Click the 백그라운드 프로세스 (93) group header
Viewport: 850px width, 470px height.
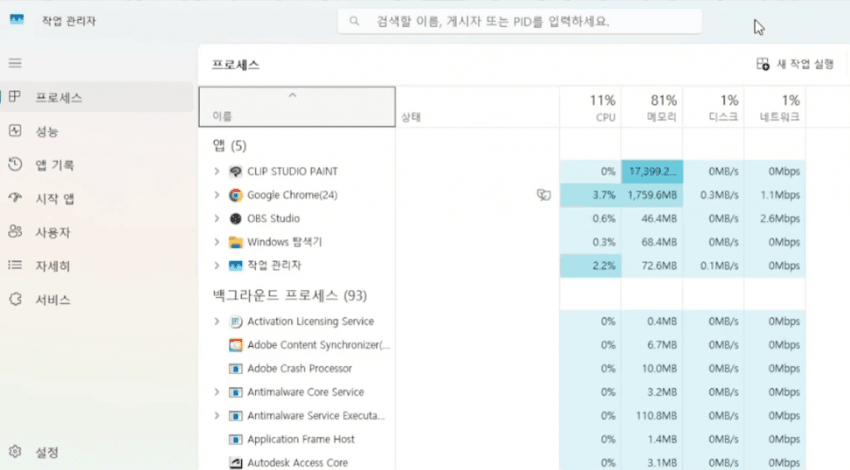point(289,295)
